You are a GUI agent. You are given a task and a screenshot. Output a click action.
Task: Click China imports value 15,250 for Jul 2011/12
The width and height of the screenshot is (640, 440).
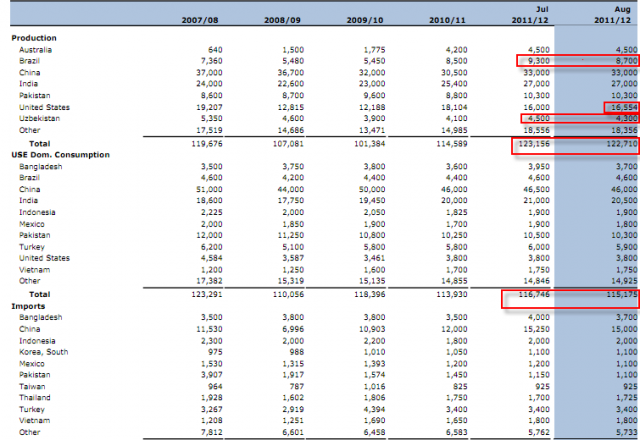(536, 329)
